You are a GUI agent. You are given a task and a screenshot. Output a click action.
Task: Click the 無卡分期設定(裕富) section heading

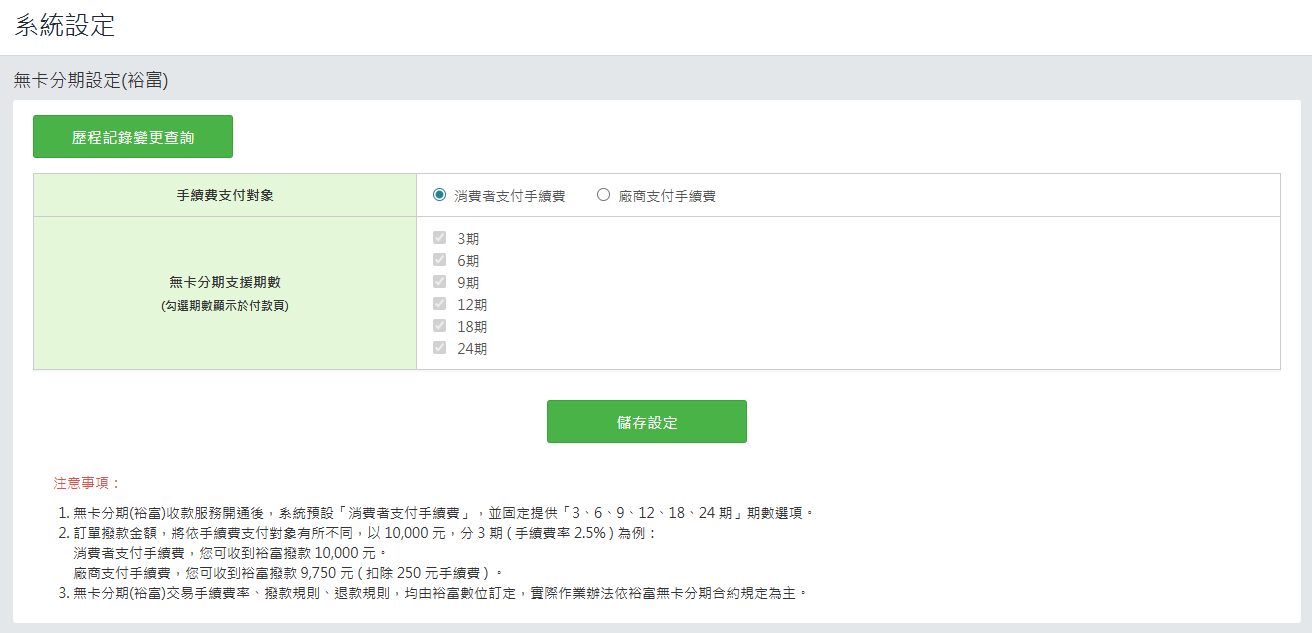coord(91,80)
